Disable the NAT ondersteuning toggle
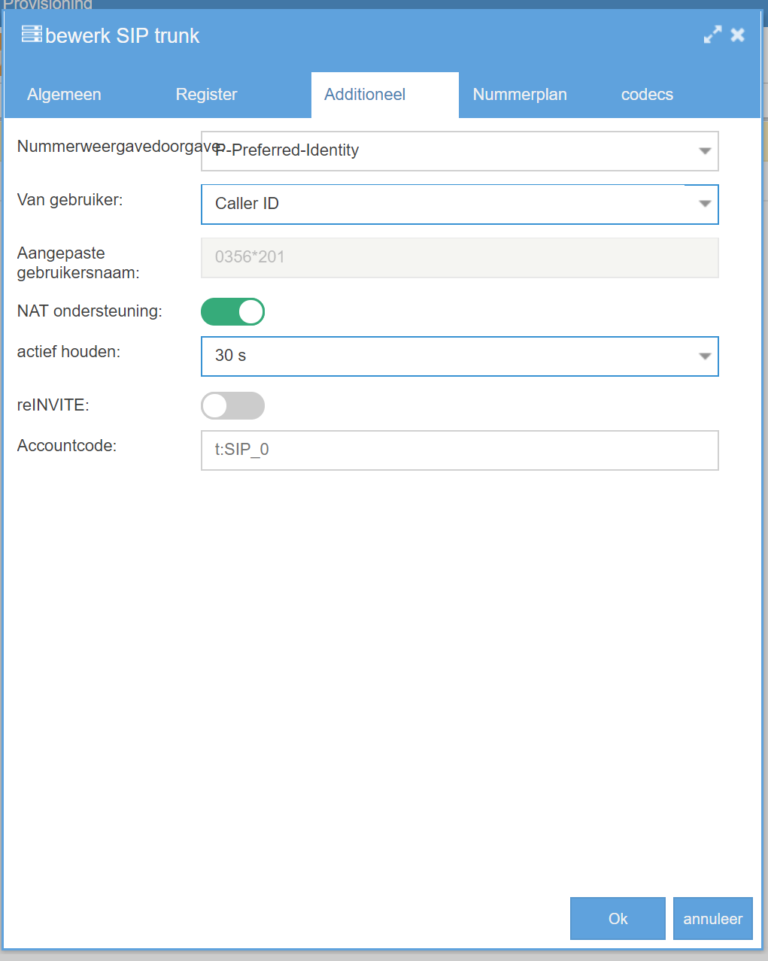Viewport: 768px width, 961px height. pyautogui.click(x=233, y=312)
